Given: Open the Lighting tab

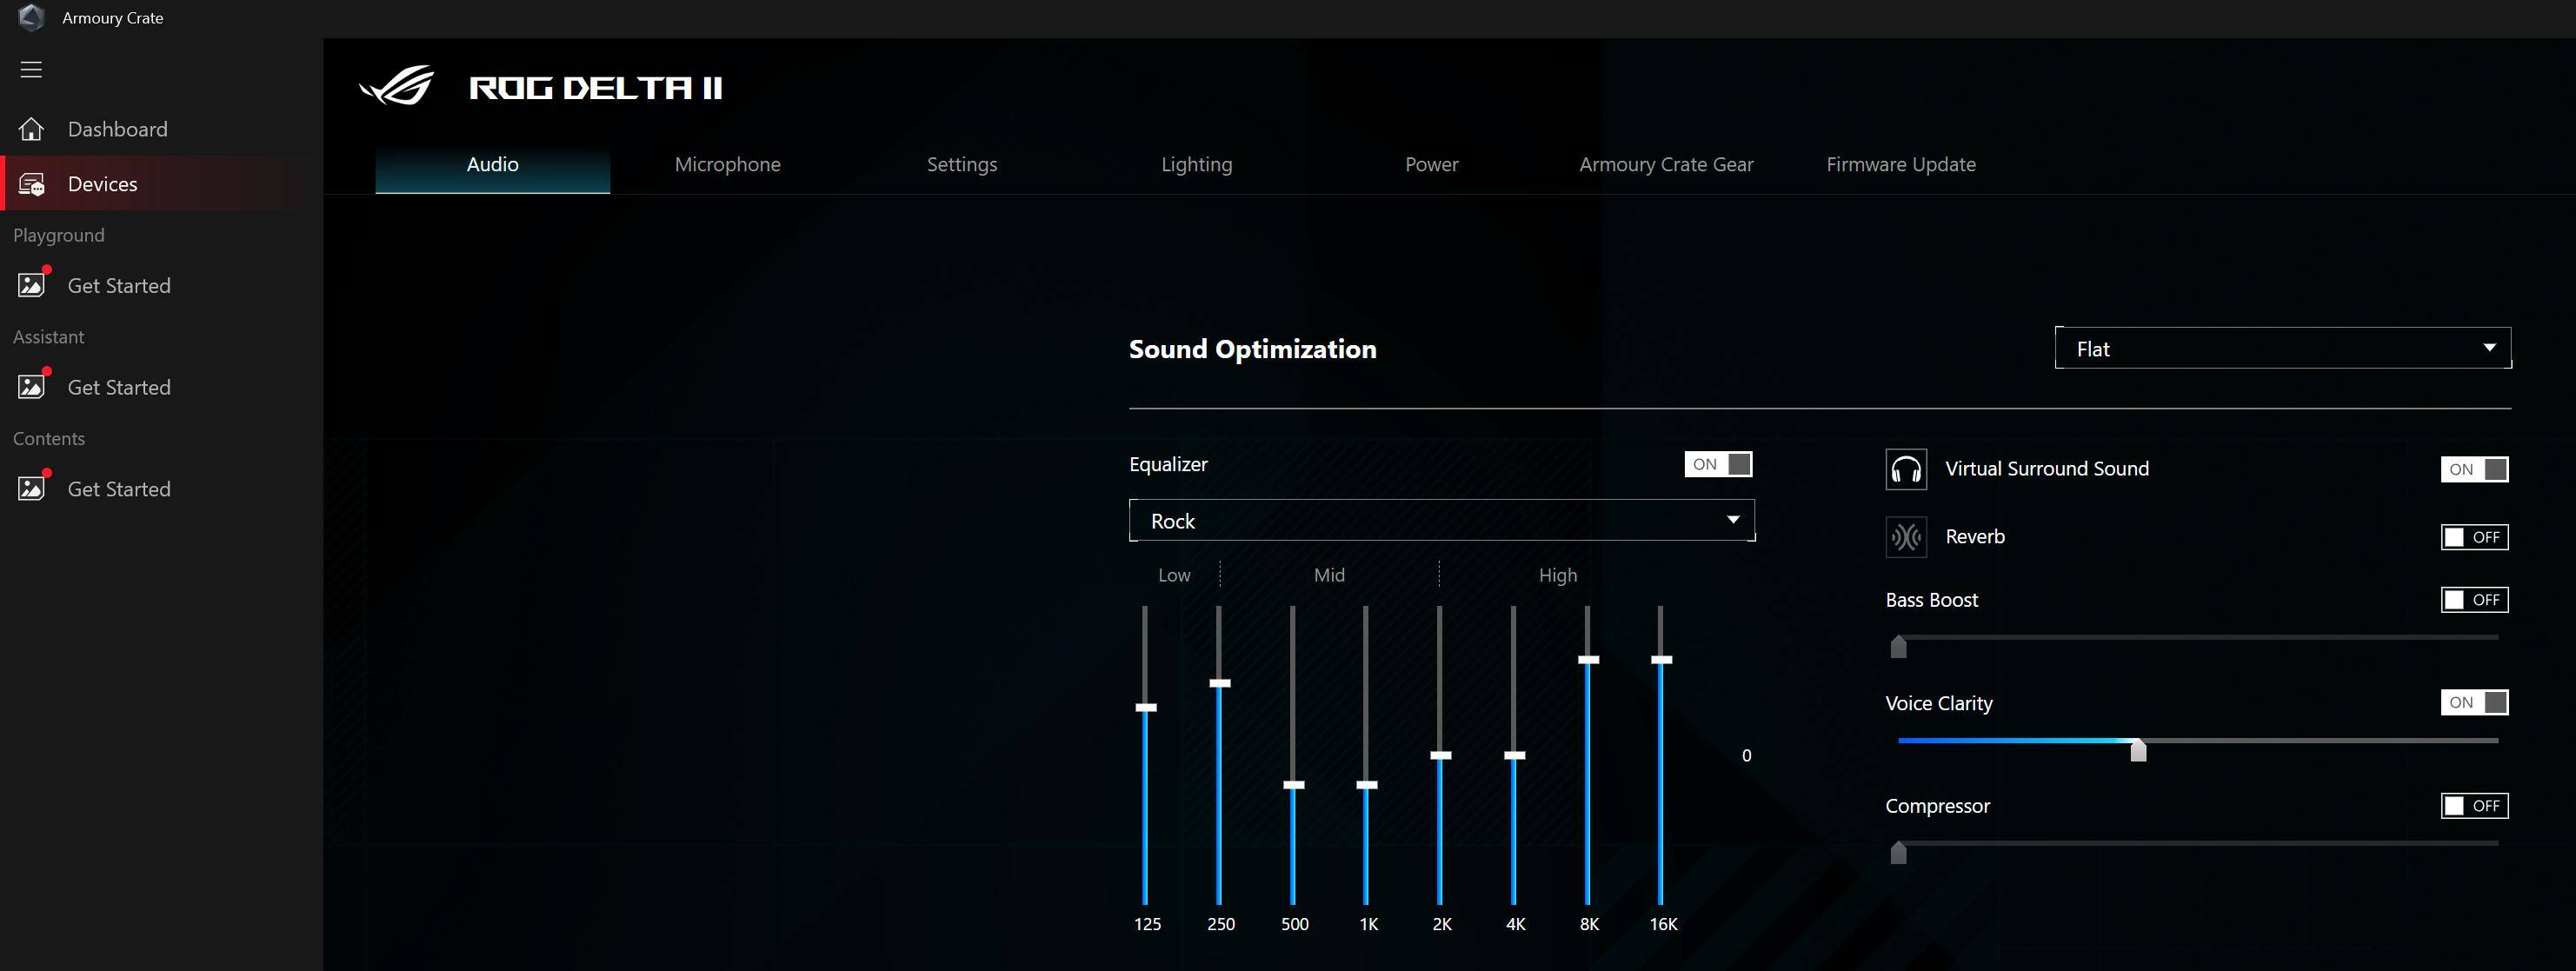Looking at the screenshot, I should [x=1196, y=164].
